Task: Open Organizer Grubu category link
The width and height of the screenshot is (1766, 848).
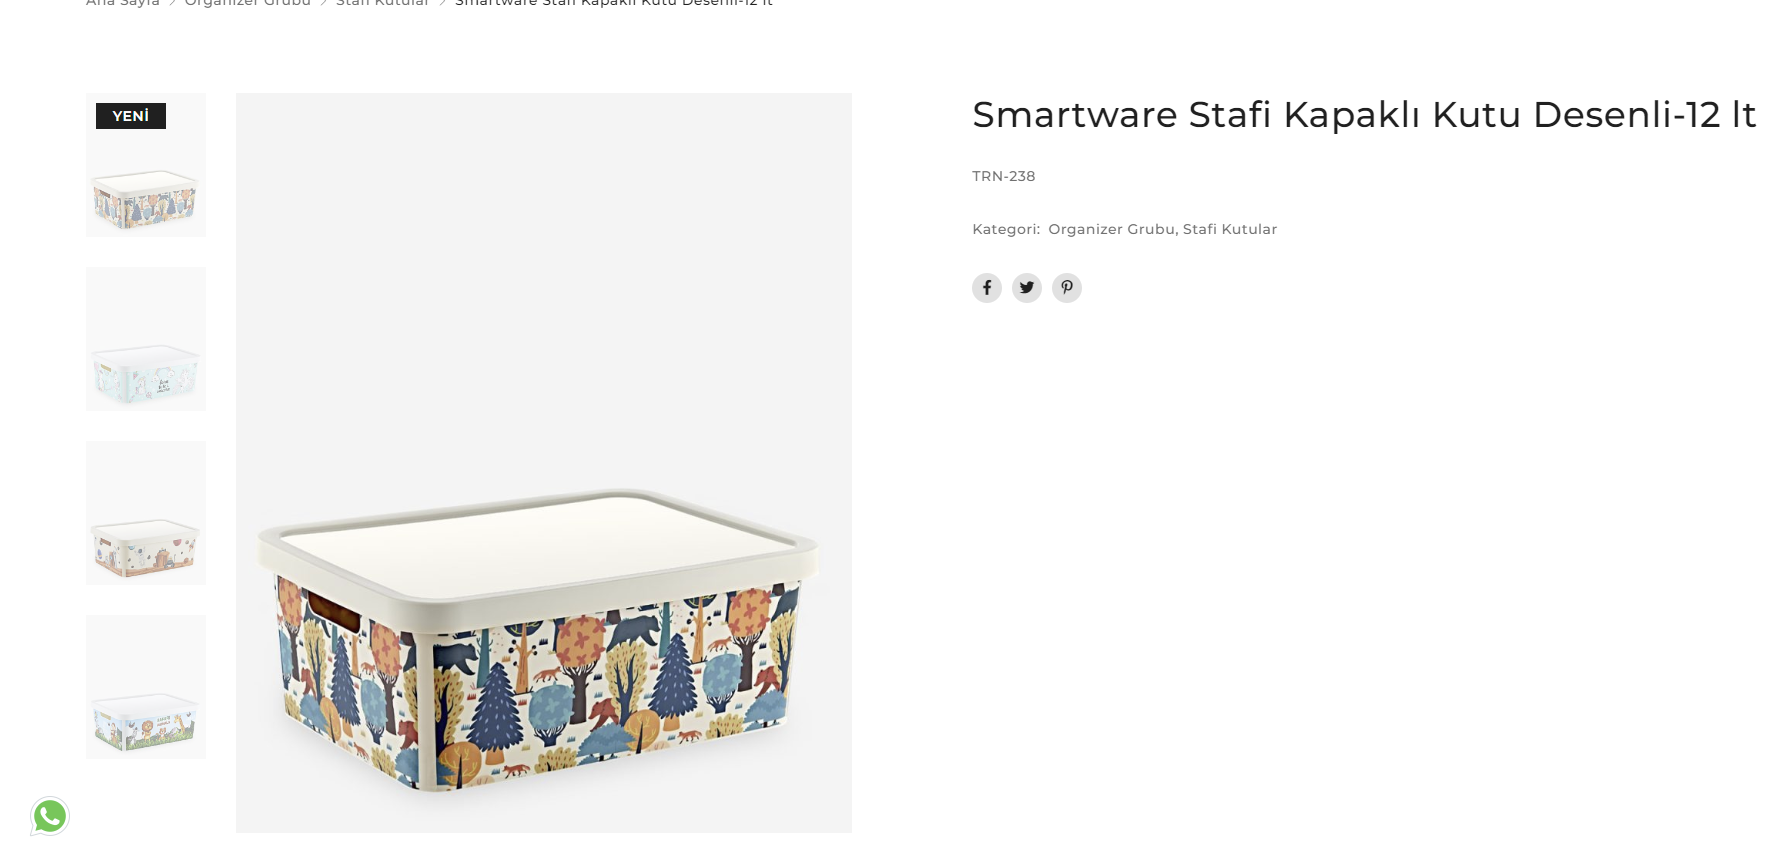Action: coord(1111,229)
